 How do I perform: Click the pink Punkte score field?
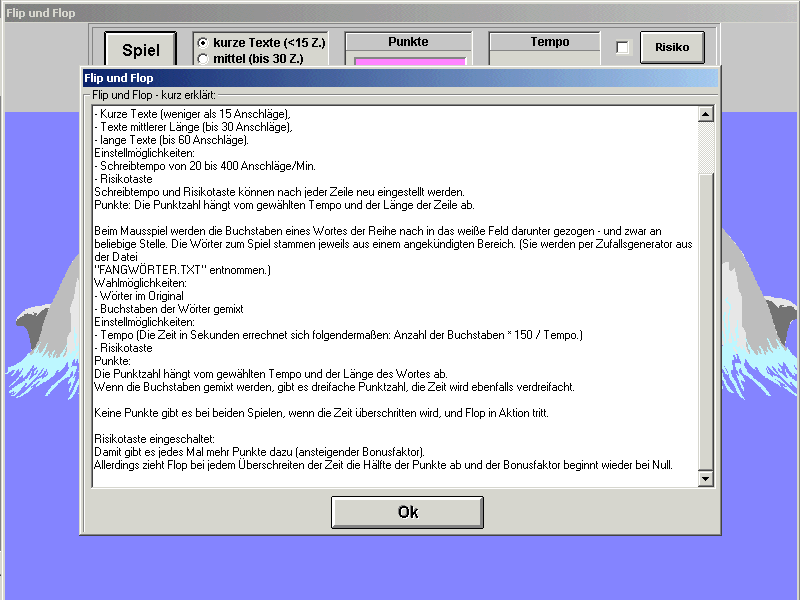(409, 62)
